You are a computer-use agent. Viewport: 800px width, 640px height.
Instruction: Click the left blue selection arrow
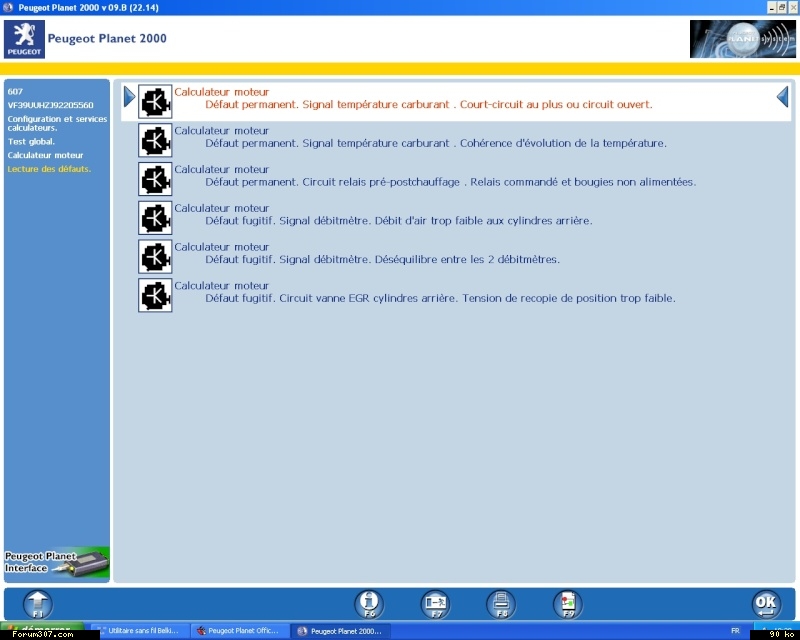(x=129, y=97)
